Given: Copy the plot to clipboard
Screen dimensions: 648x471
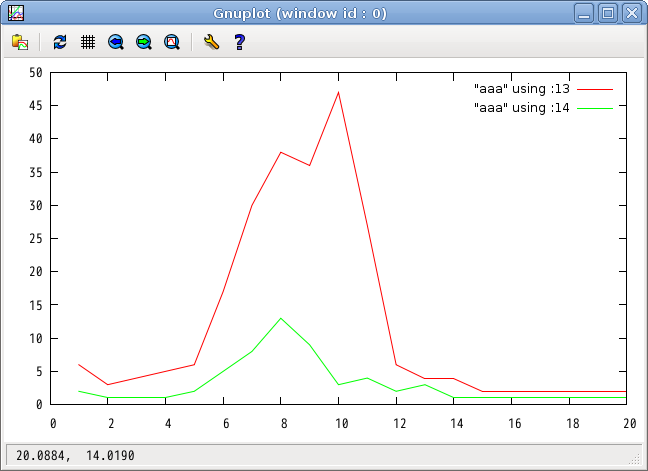Looking at the screenshot, I should coord(19,42).
